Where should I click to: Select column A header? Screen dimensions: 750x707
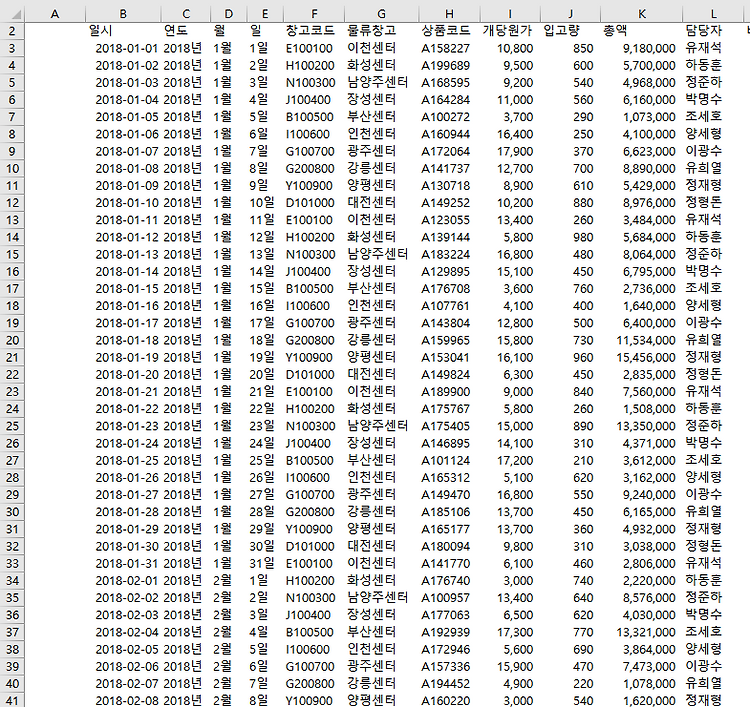pos(55,14)
